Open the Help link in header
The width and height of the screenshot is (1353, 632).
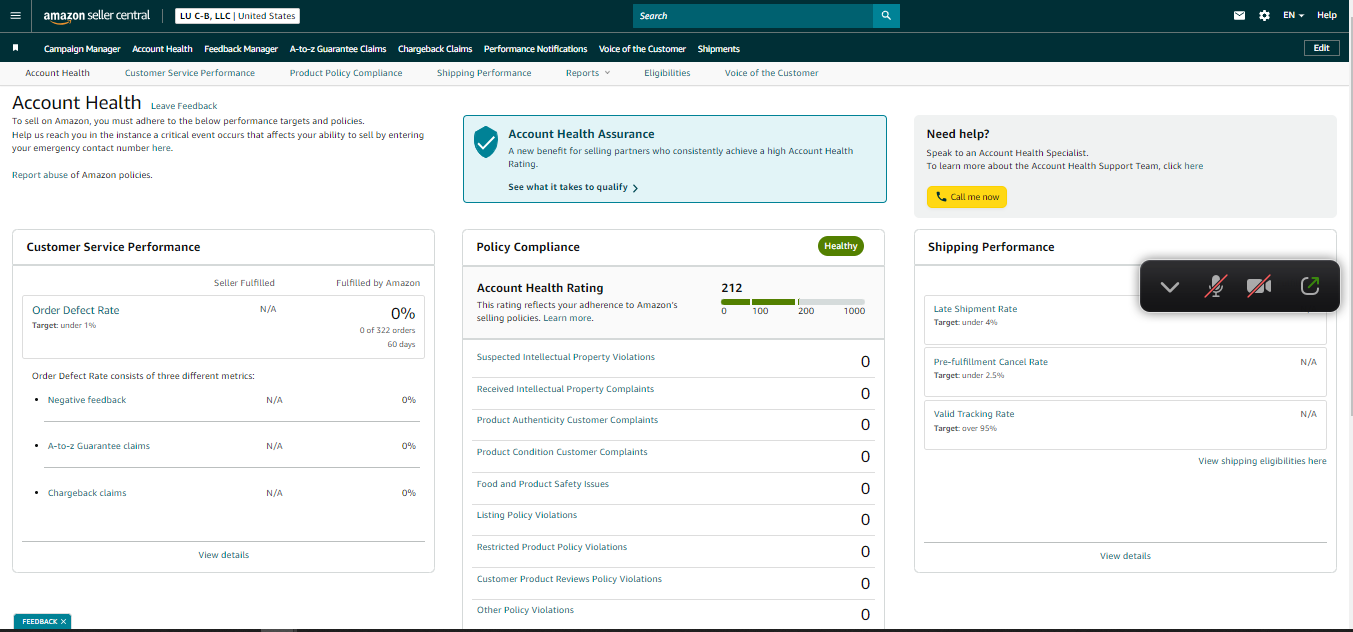[1327, 16]
